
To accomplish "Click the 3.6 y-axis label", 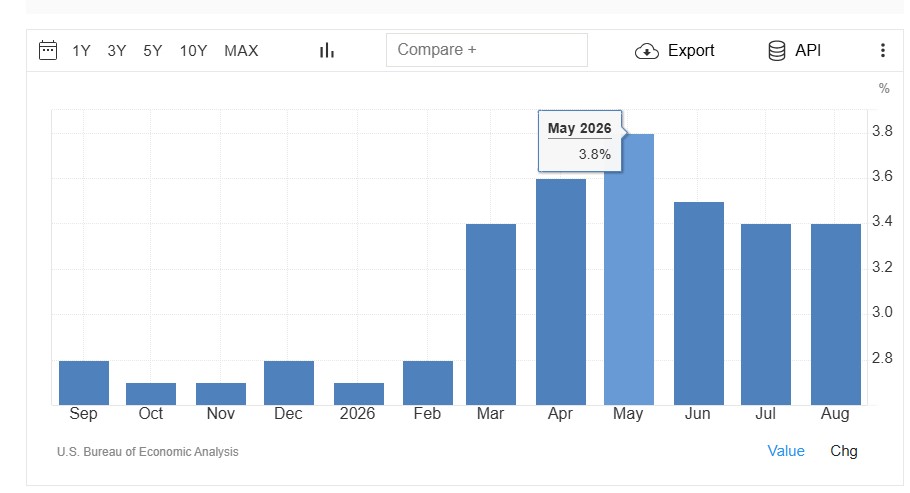I will coord(882,176).
